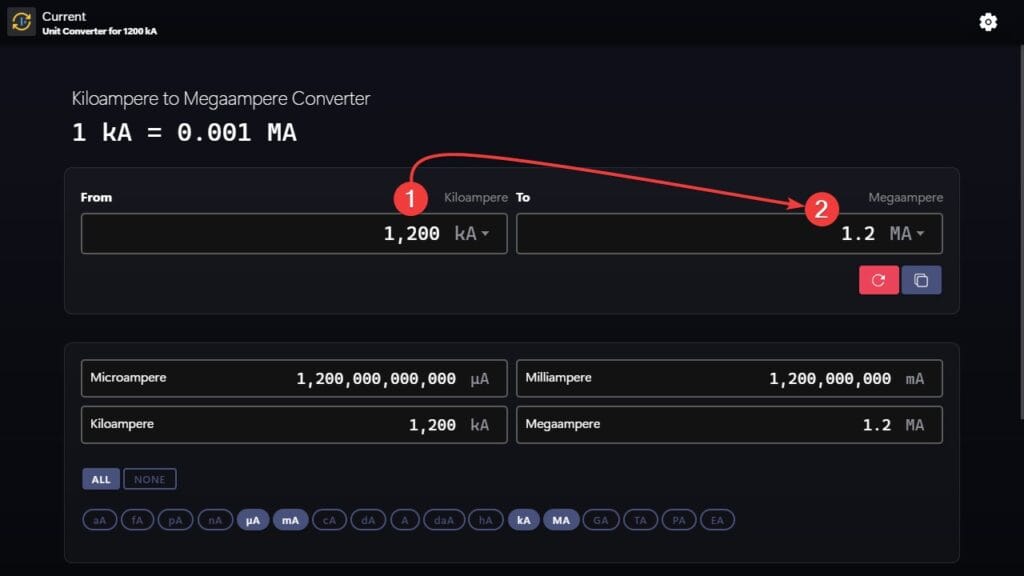Viewport: 1024px width, 576px height.
Task: Toggle the fA unit chip
Action: click(x=137, y=520)
